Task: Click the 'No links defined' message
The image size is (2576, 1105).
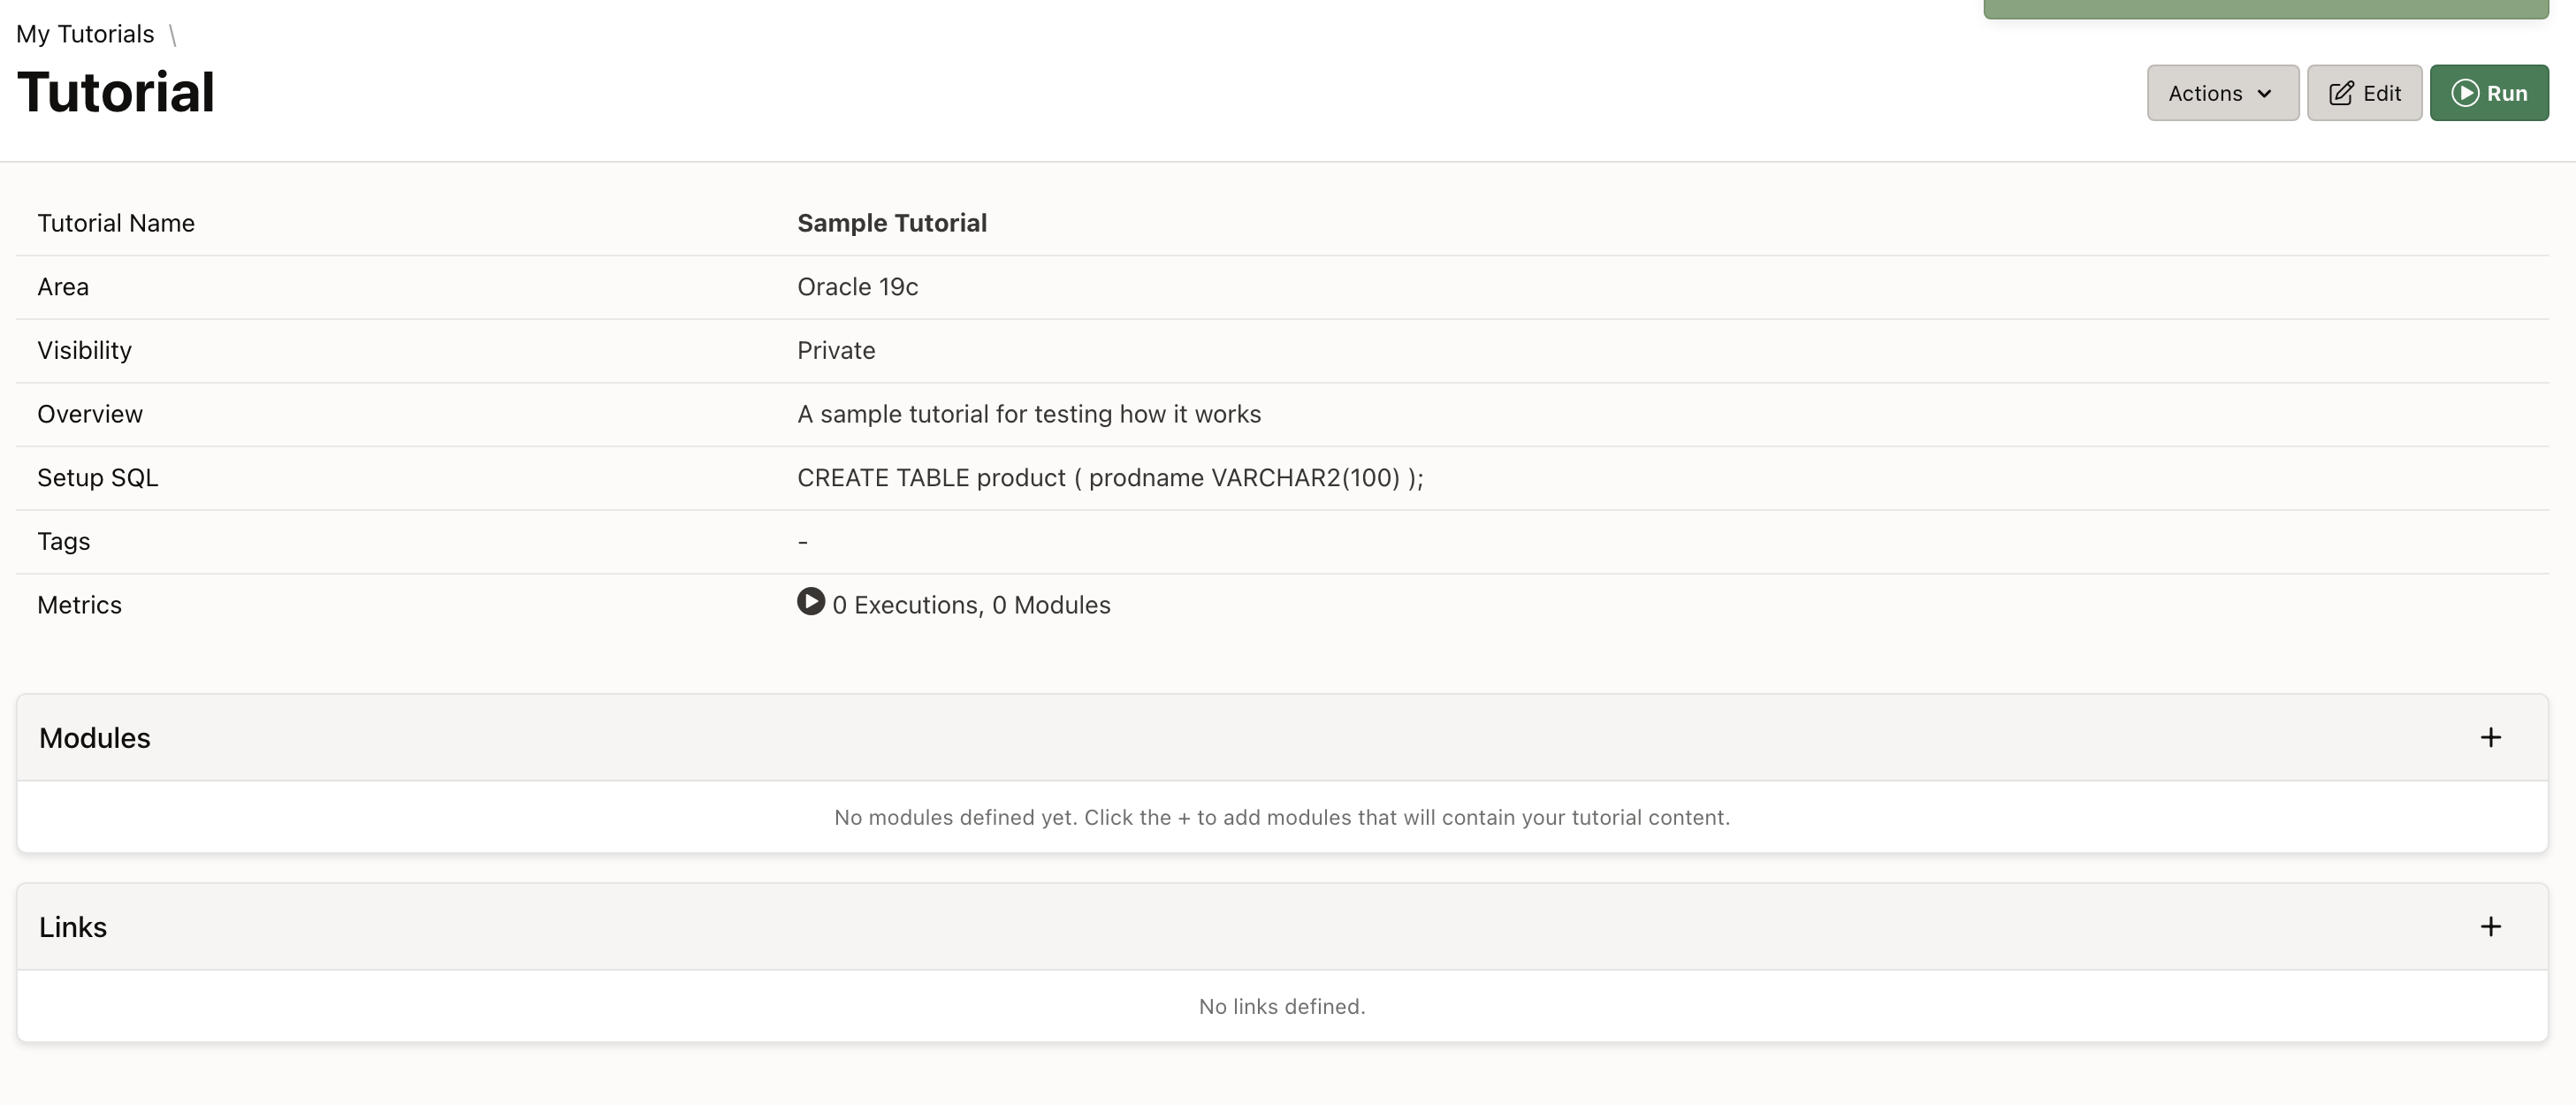Action: pyautogui.click(x=1281, y=1006)
